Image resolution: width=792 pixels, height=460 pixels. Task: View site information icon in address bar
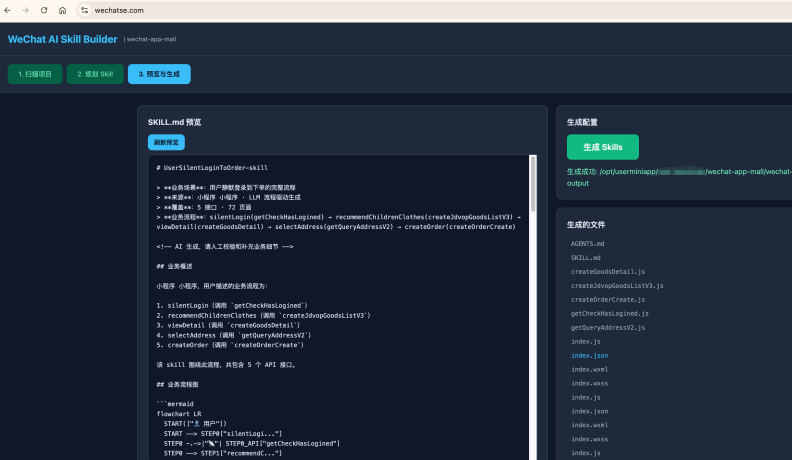click(84, 10)
